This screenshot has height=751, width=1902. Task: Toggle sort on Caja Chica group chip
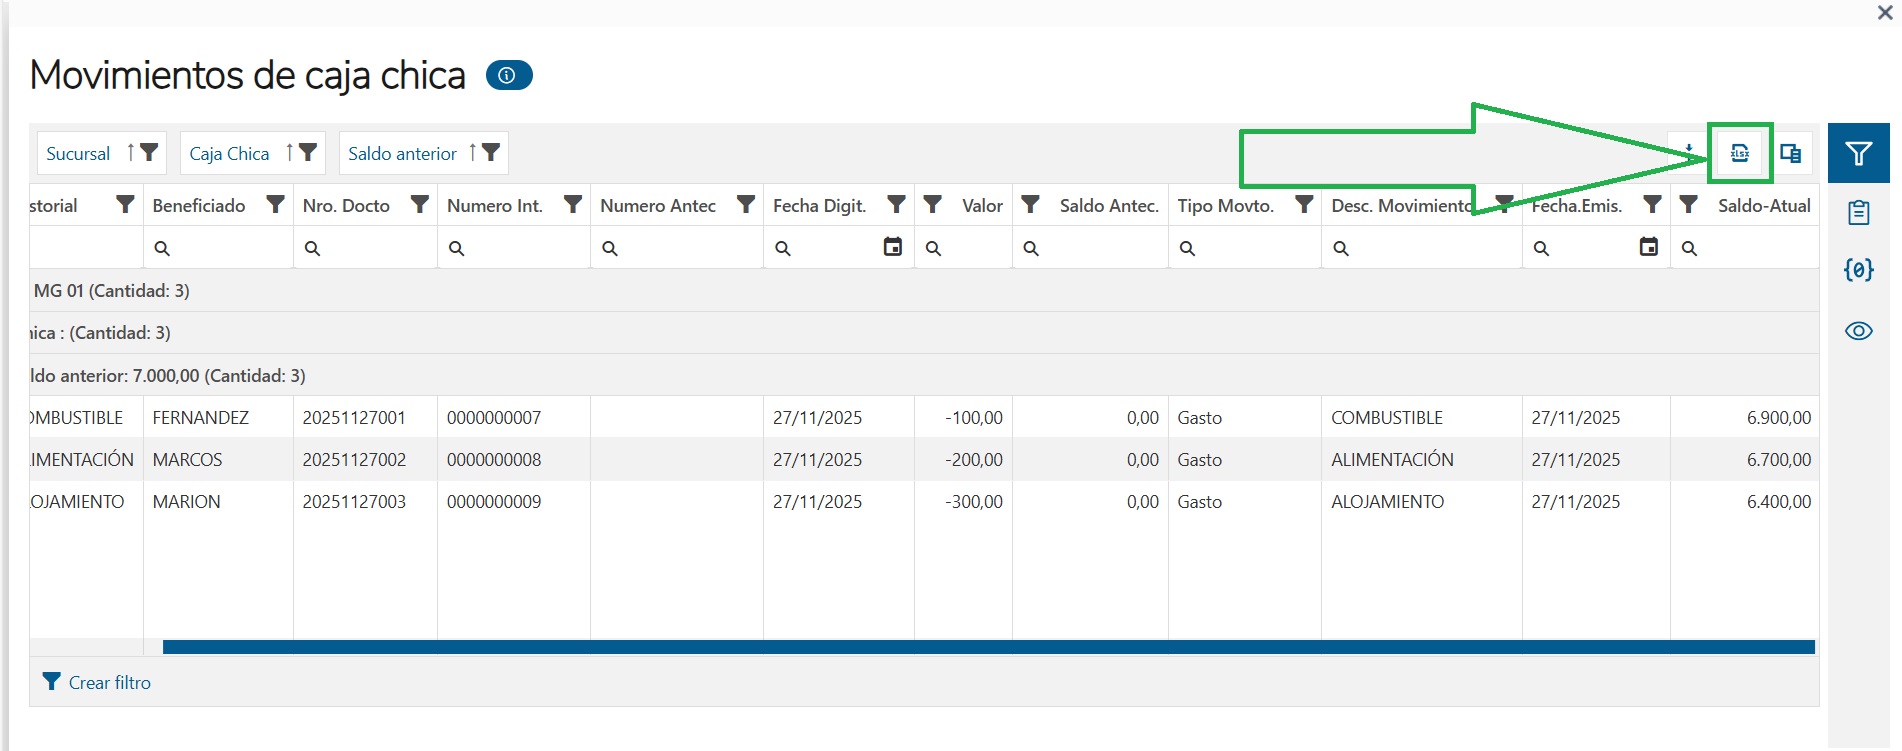[x=289, y=152]
